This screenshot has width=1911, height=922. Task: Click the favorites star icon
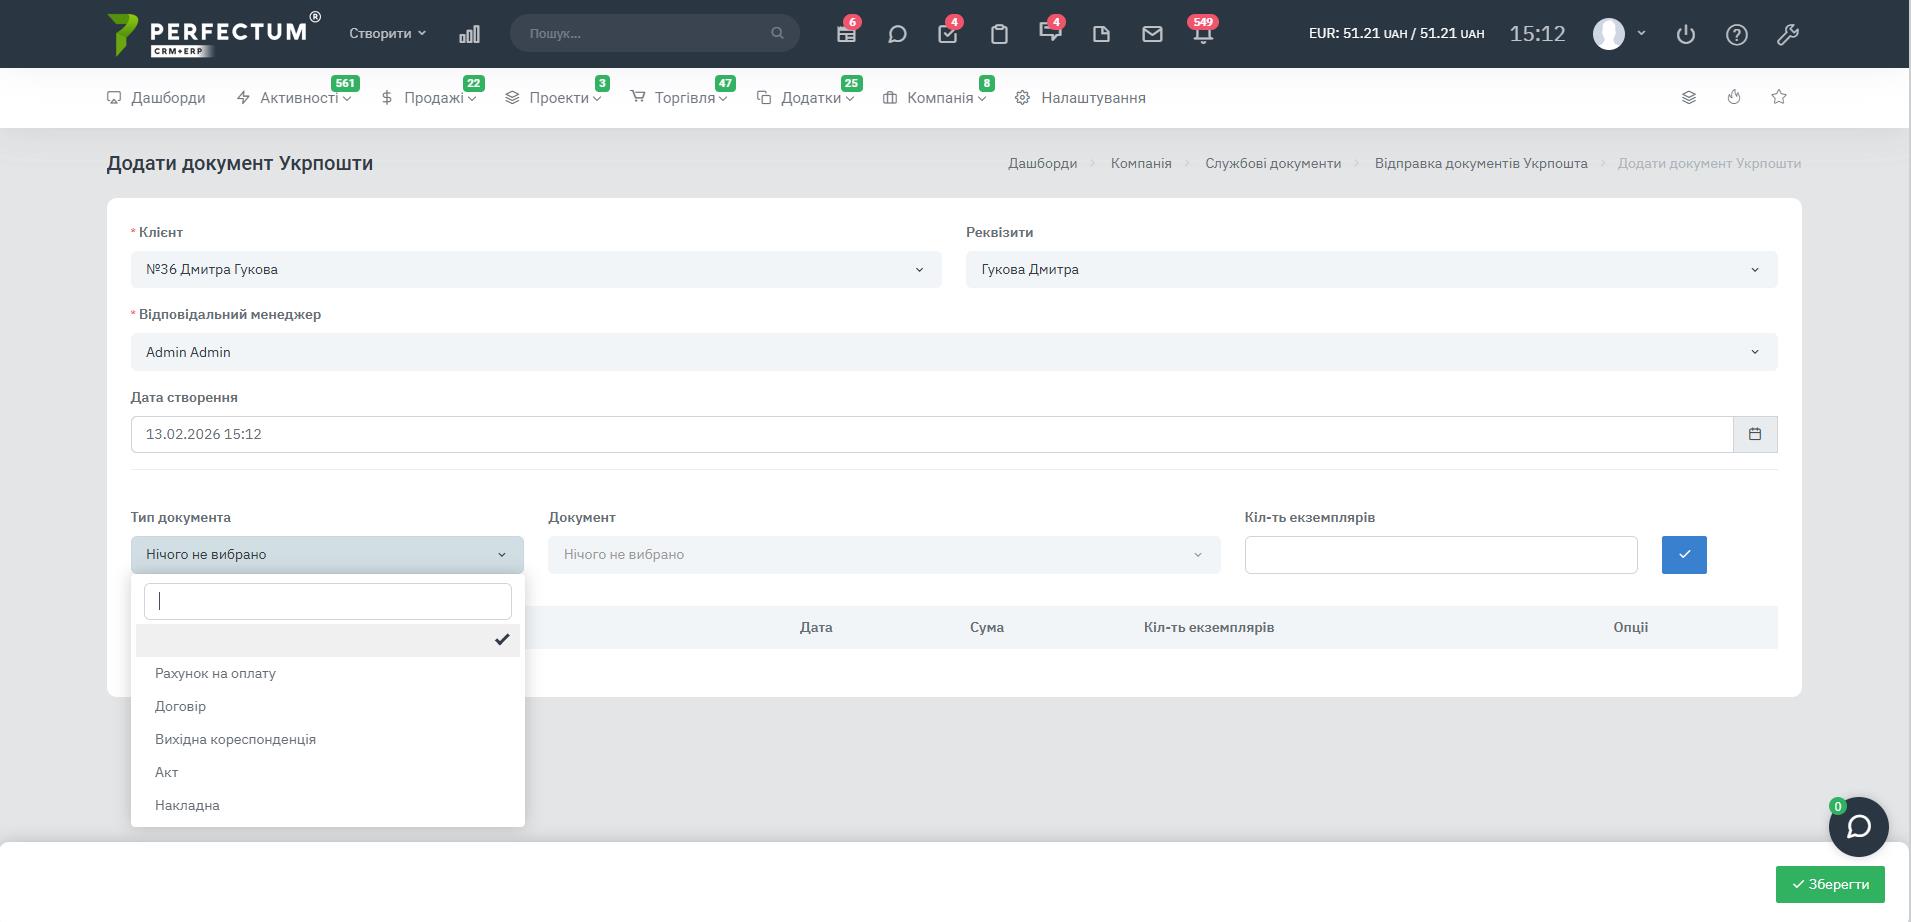pos(1779,97)
